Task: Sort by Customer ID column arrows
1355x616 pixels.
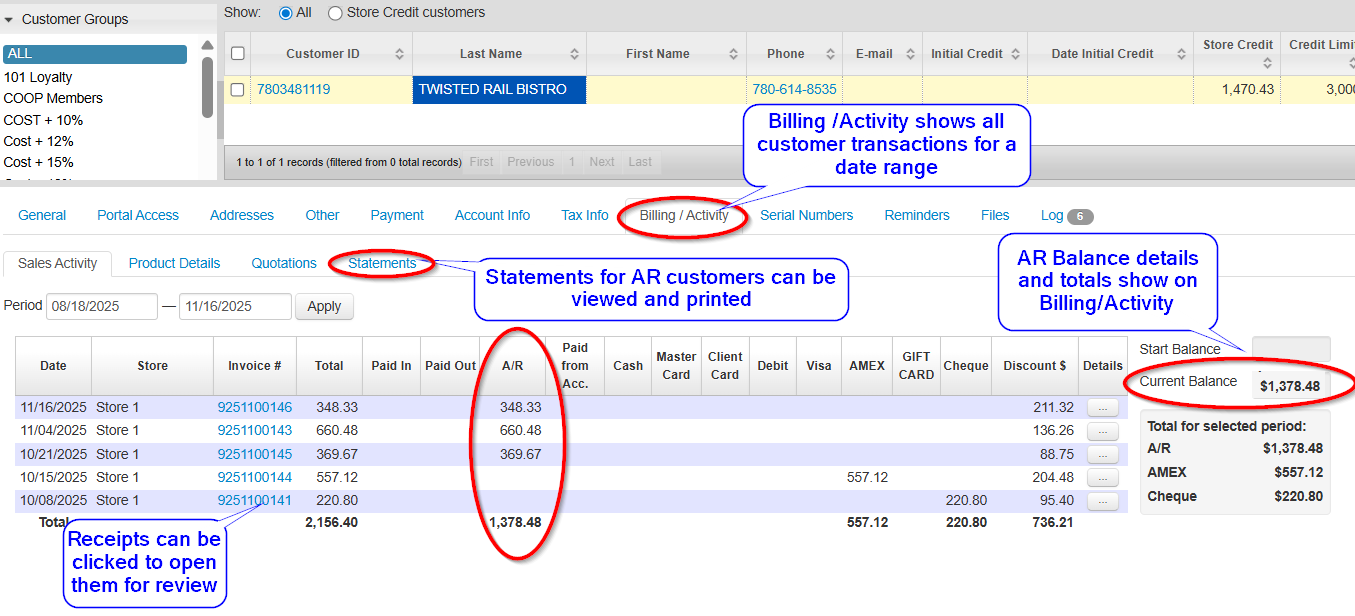Action: coord(400,54)
